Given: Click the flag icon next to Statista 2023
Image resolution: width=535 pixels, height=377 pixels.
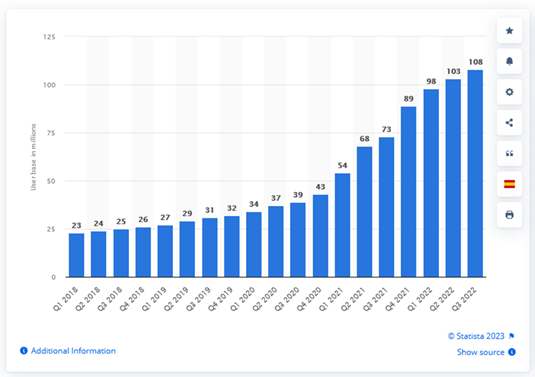Looking at the screenshot, I should pyautogui.click(x=511, y=336).
